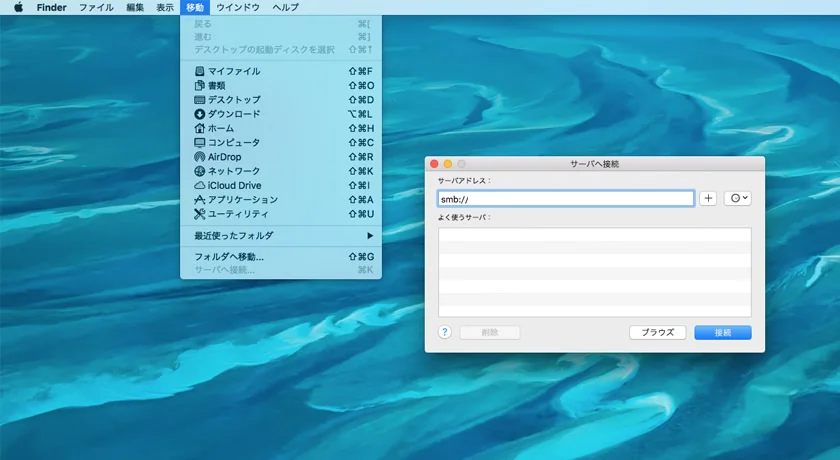Click the よく使うサーバ favorites list

595,272
